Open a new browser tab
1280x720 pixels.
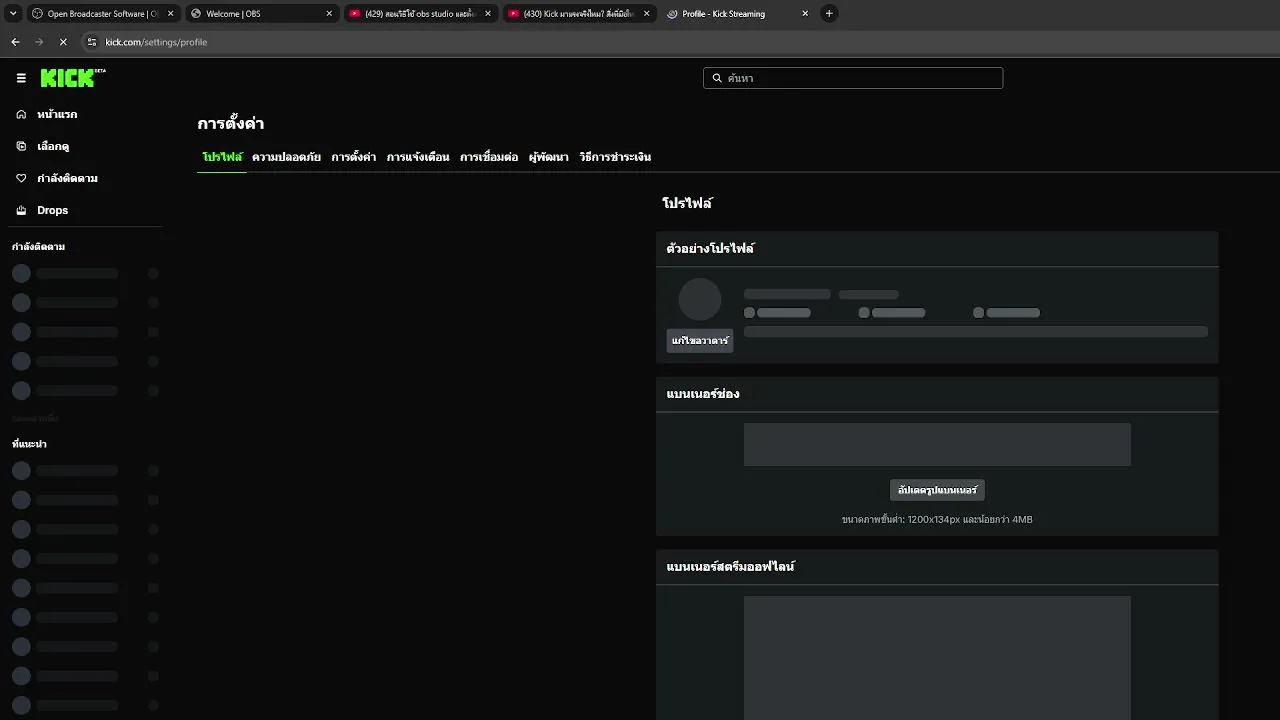tap(829, 14)
